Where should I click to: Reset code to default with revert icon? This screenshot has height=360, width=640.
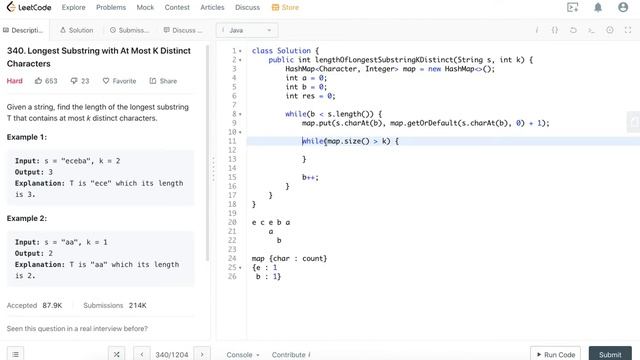tap(573, 30)
